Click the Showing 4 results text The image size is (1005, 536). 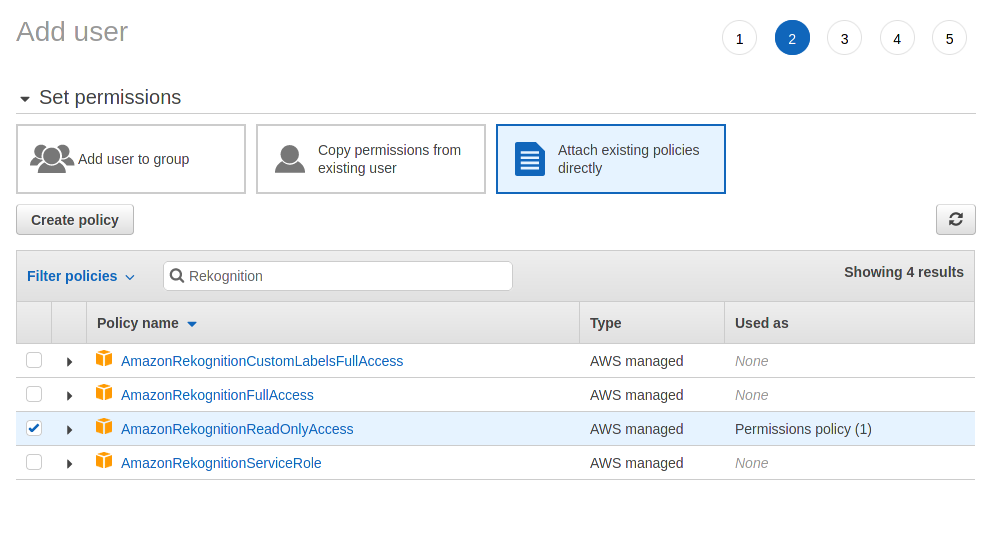pos(904,272)
